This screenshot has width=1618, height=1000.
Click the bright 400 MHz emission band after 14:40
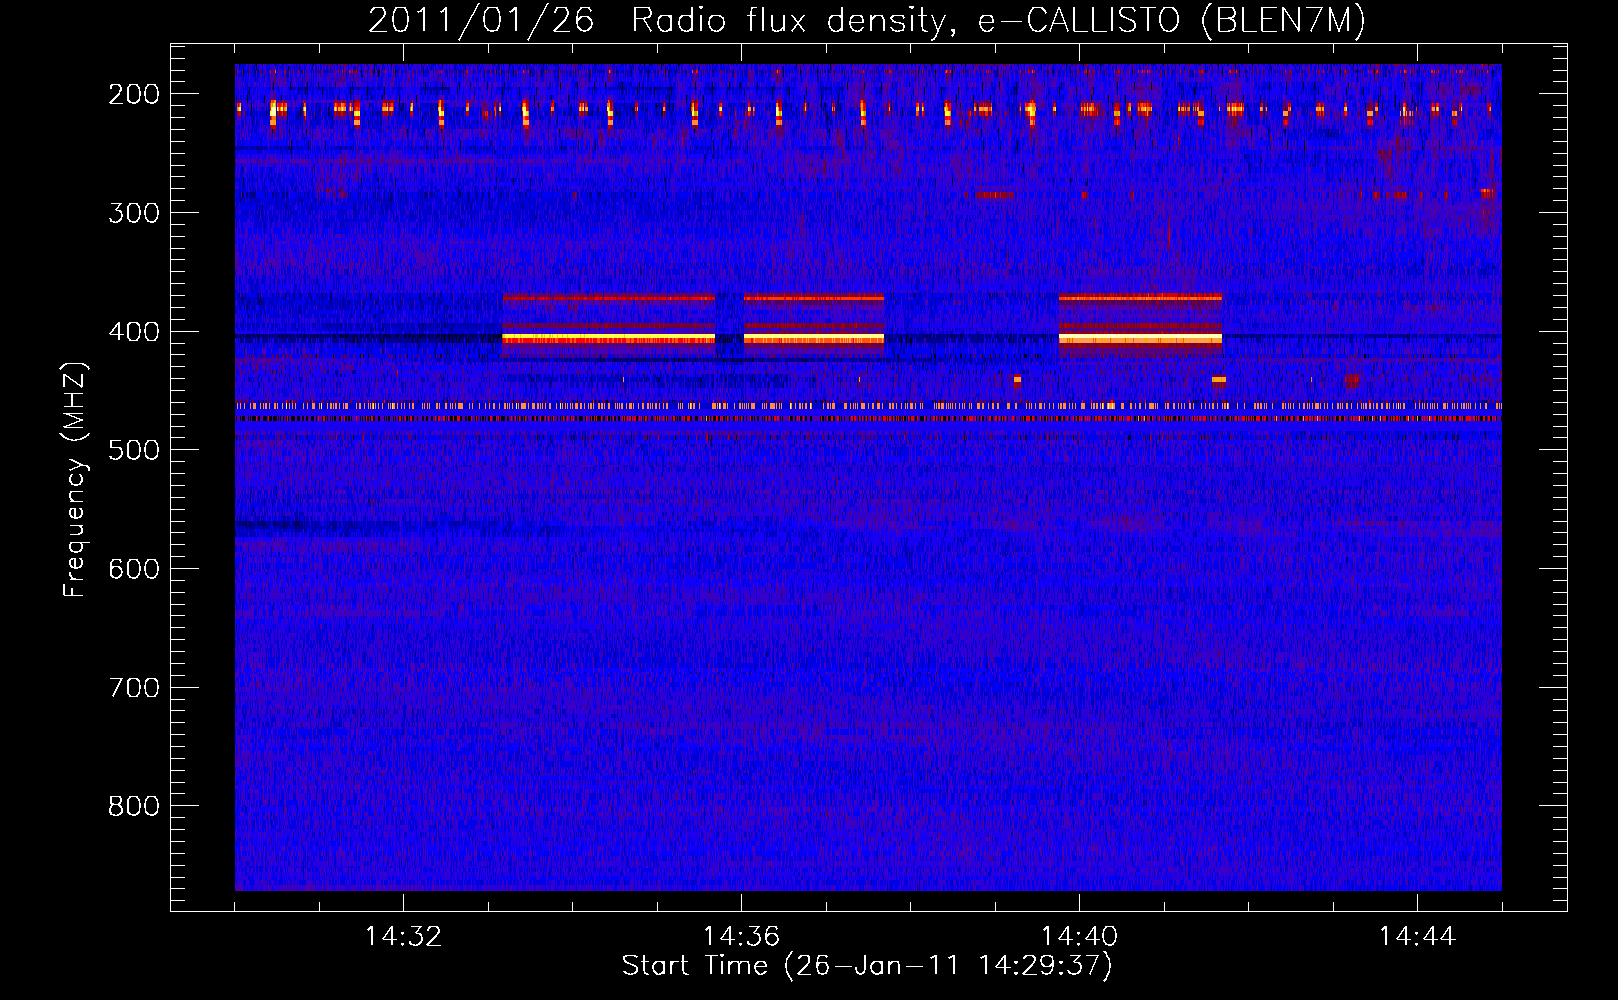click(1140, 339)
